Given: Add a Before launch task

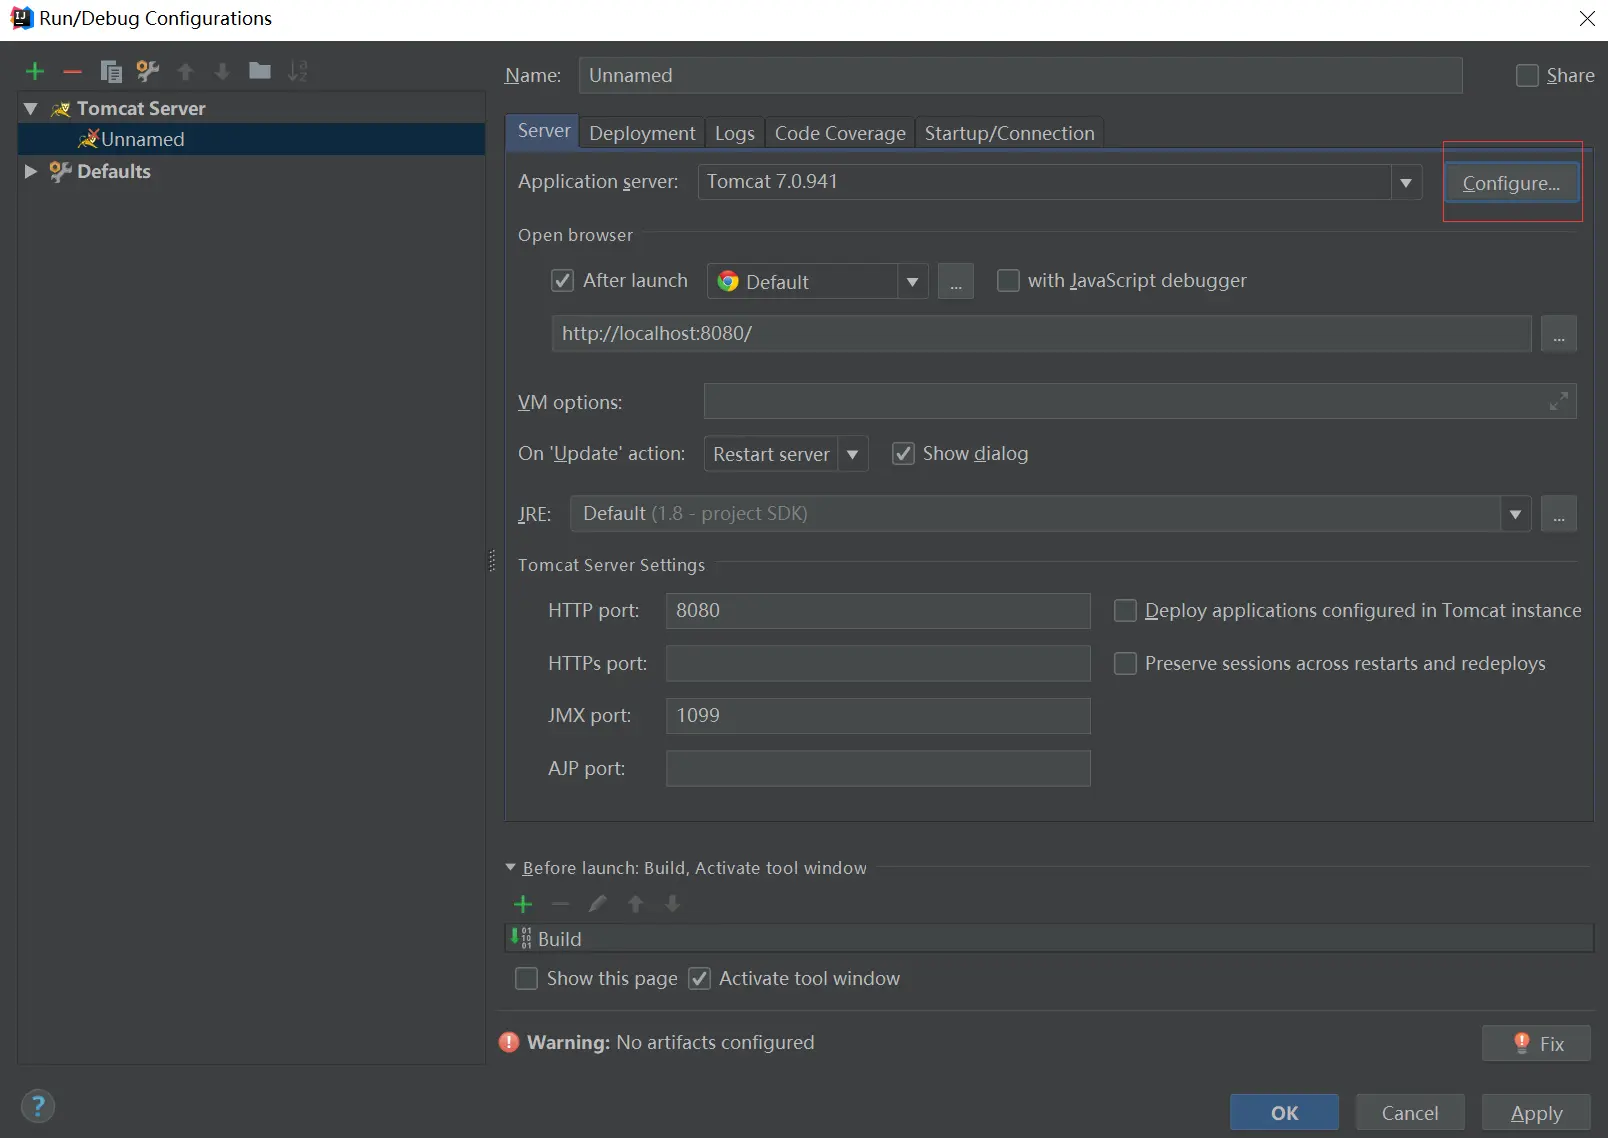Looking at the screenshot, I should tap(523, 904).
